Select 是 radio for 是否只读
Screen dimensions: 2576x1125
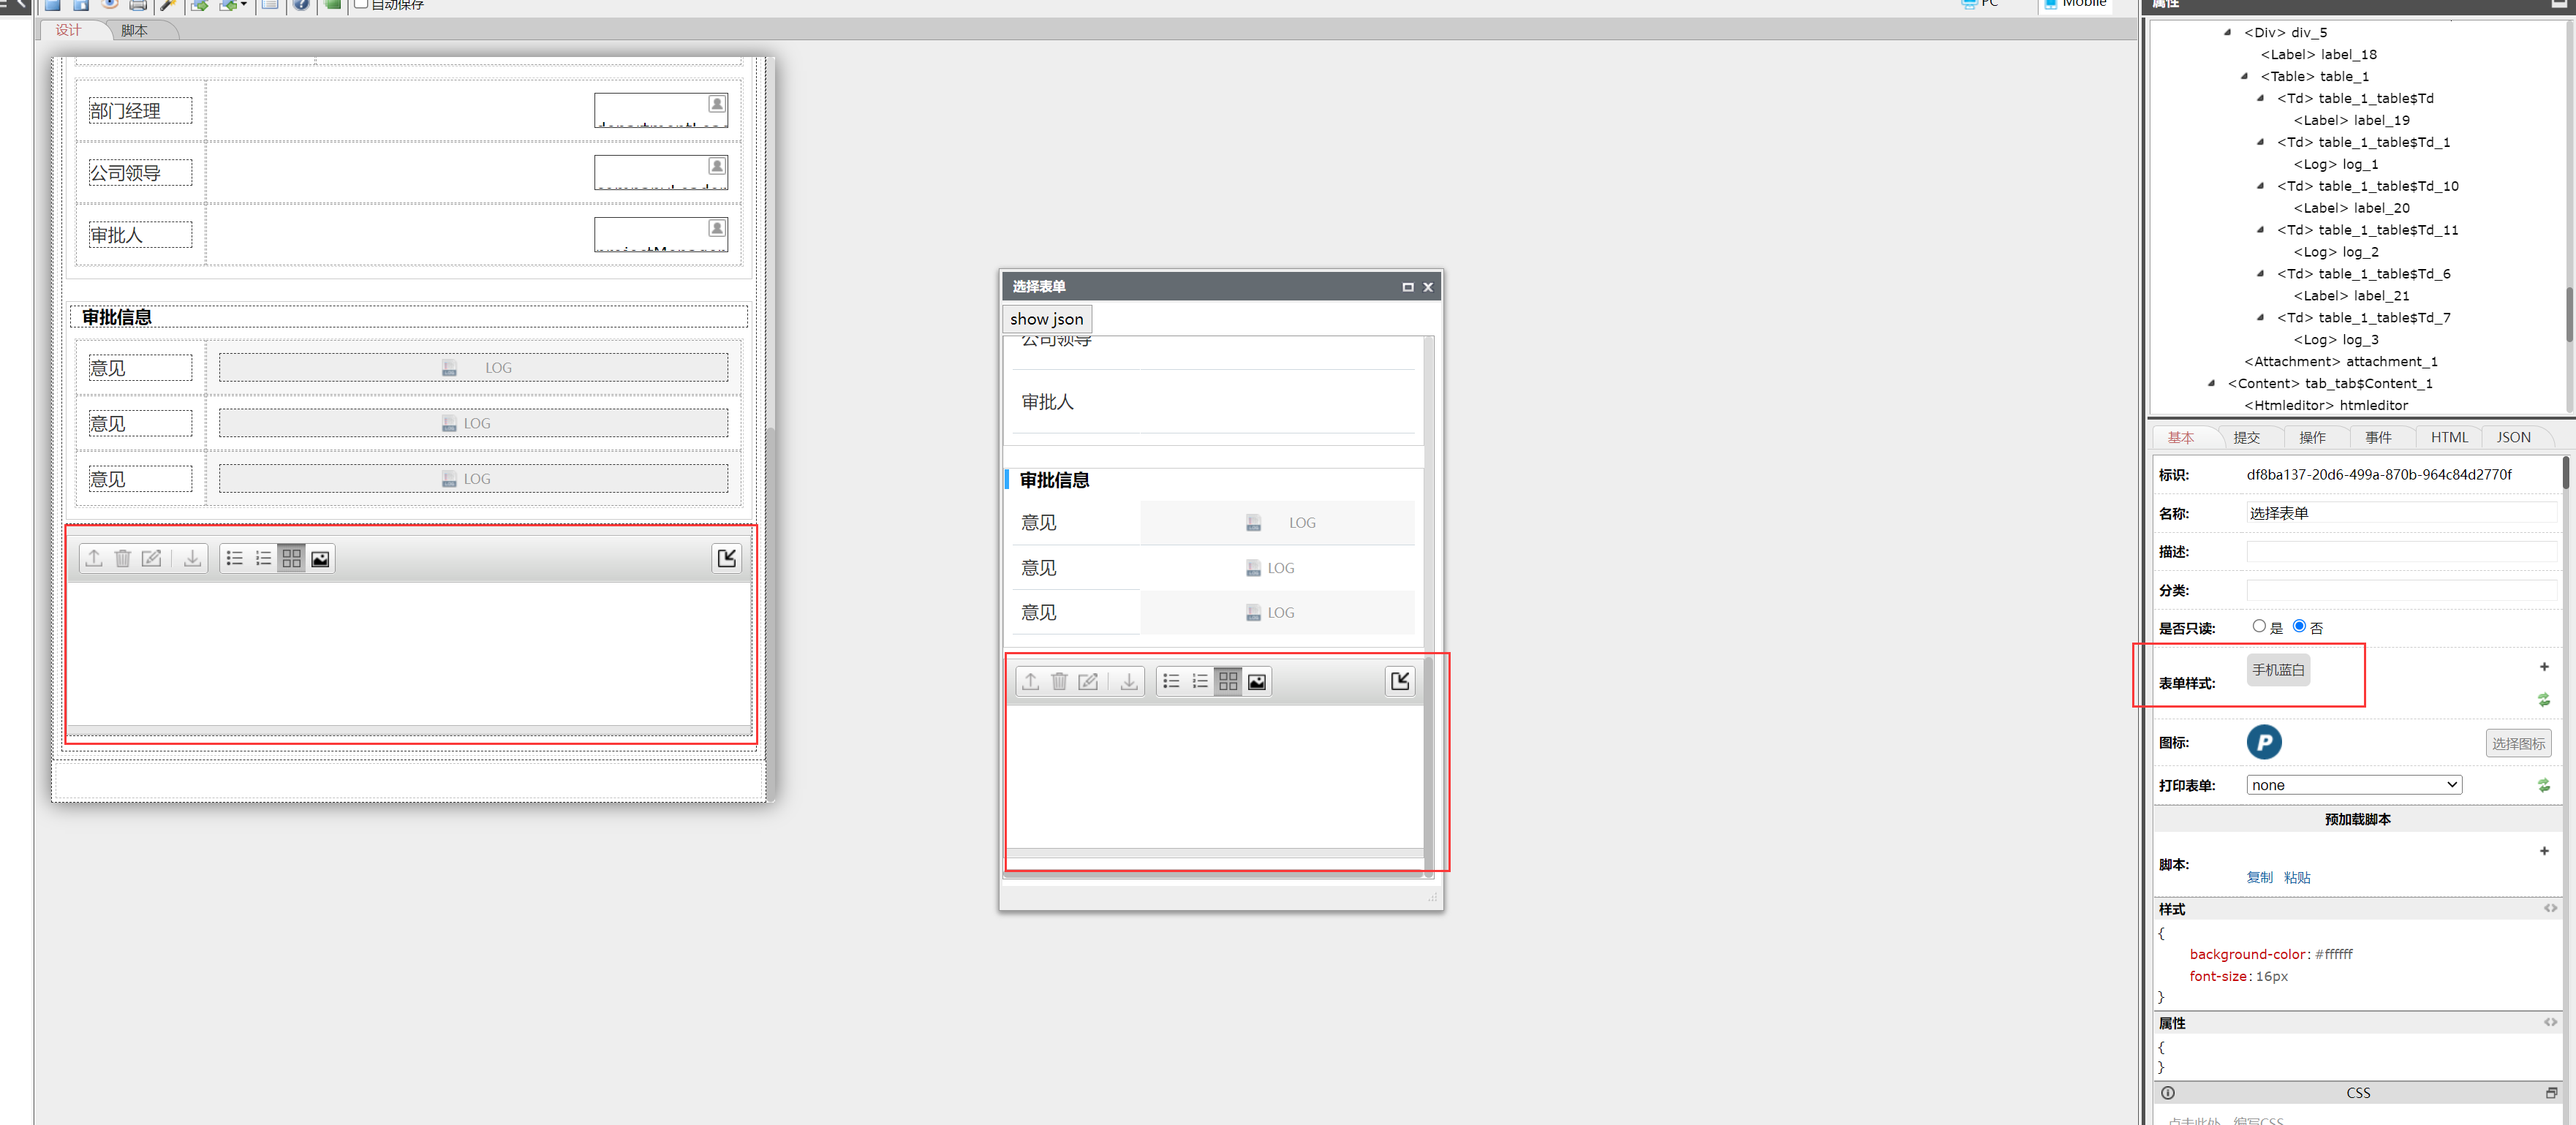(x=2258, y=626)
